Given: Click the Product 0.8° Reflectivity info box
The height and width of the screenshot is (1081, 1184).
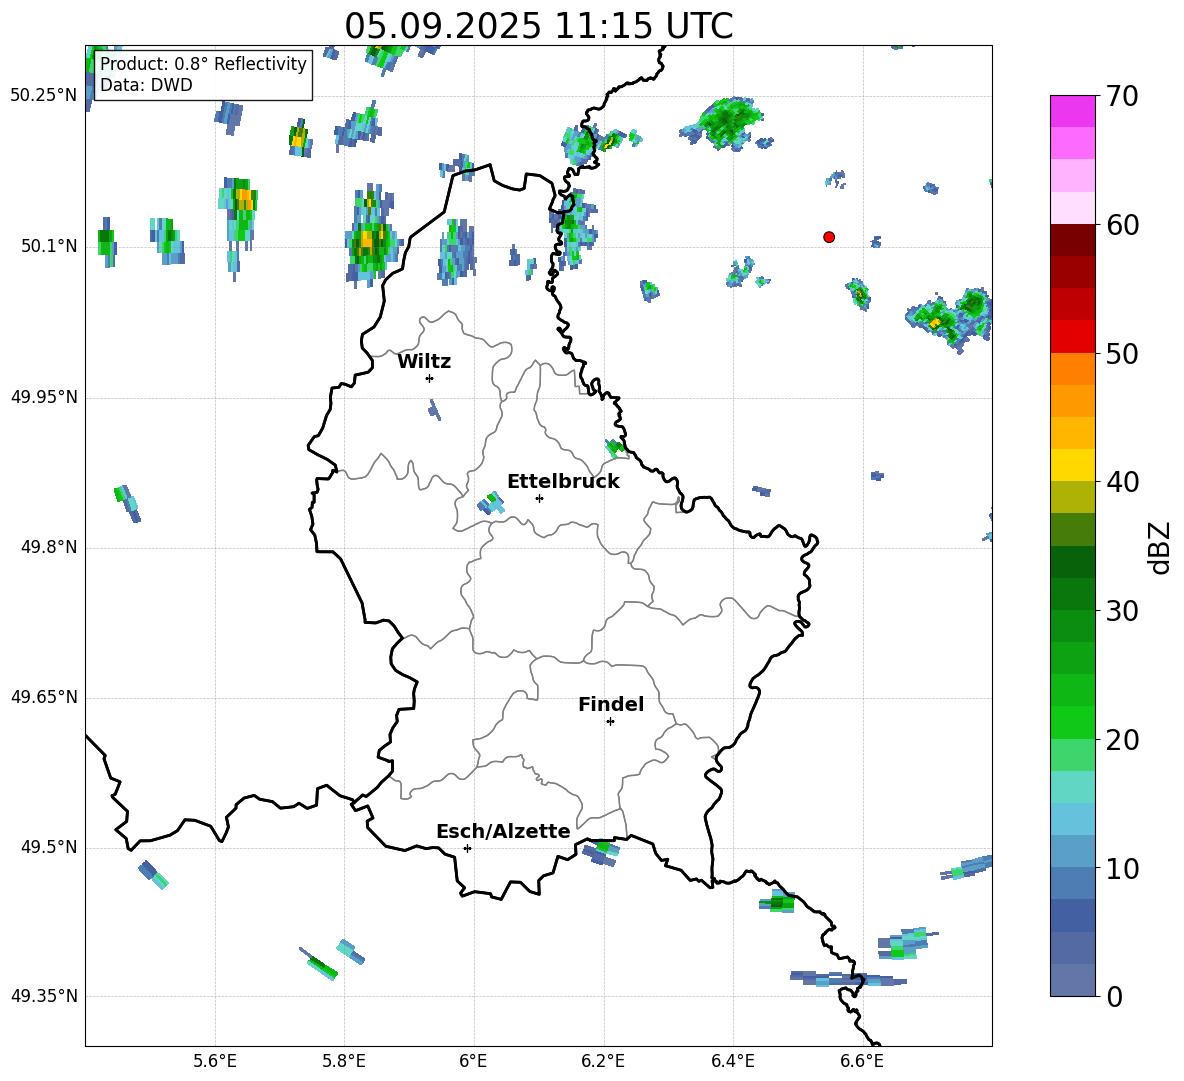Looking at the screenshot, I should tap(203, 75).
